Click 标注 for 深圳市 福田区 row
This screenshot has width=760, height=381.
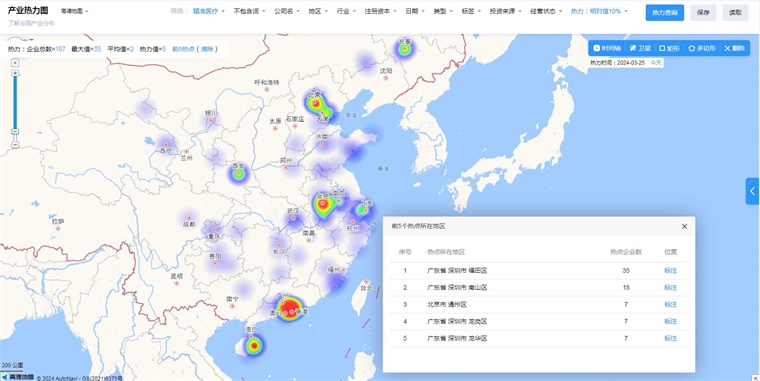click(x=670, y=270)
